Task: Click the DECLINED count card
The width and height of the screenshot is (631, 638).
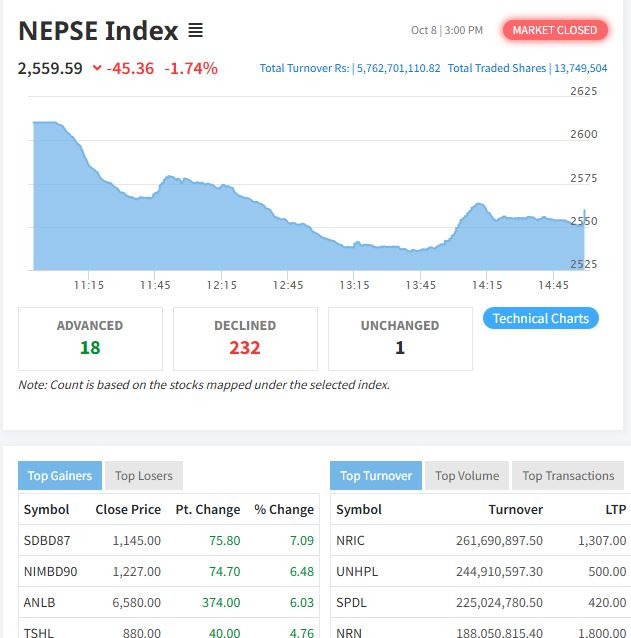Action: click(245, 338)
